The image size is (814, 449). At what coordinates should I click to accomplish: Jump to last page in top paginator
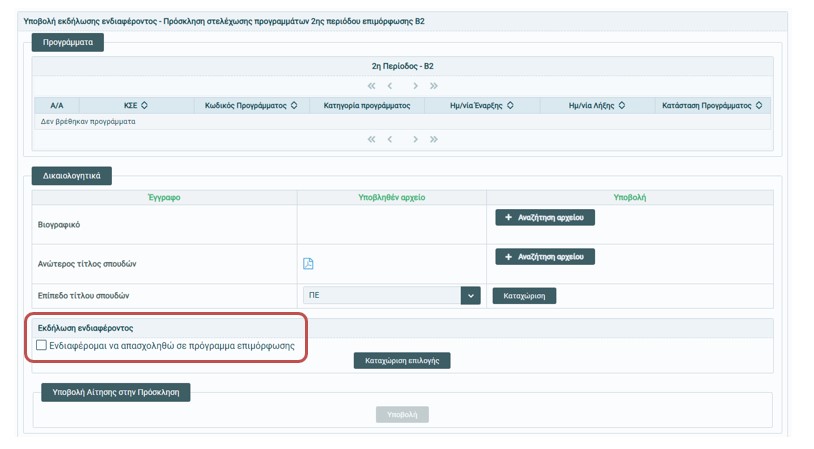click(x=433, y=86)
